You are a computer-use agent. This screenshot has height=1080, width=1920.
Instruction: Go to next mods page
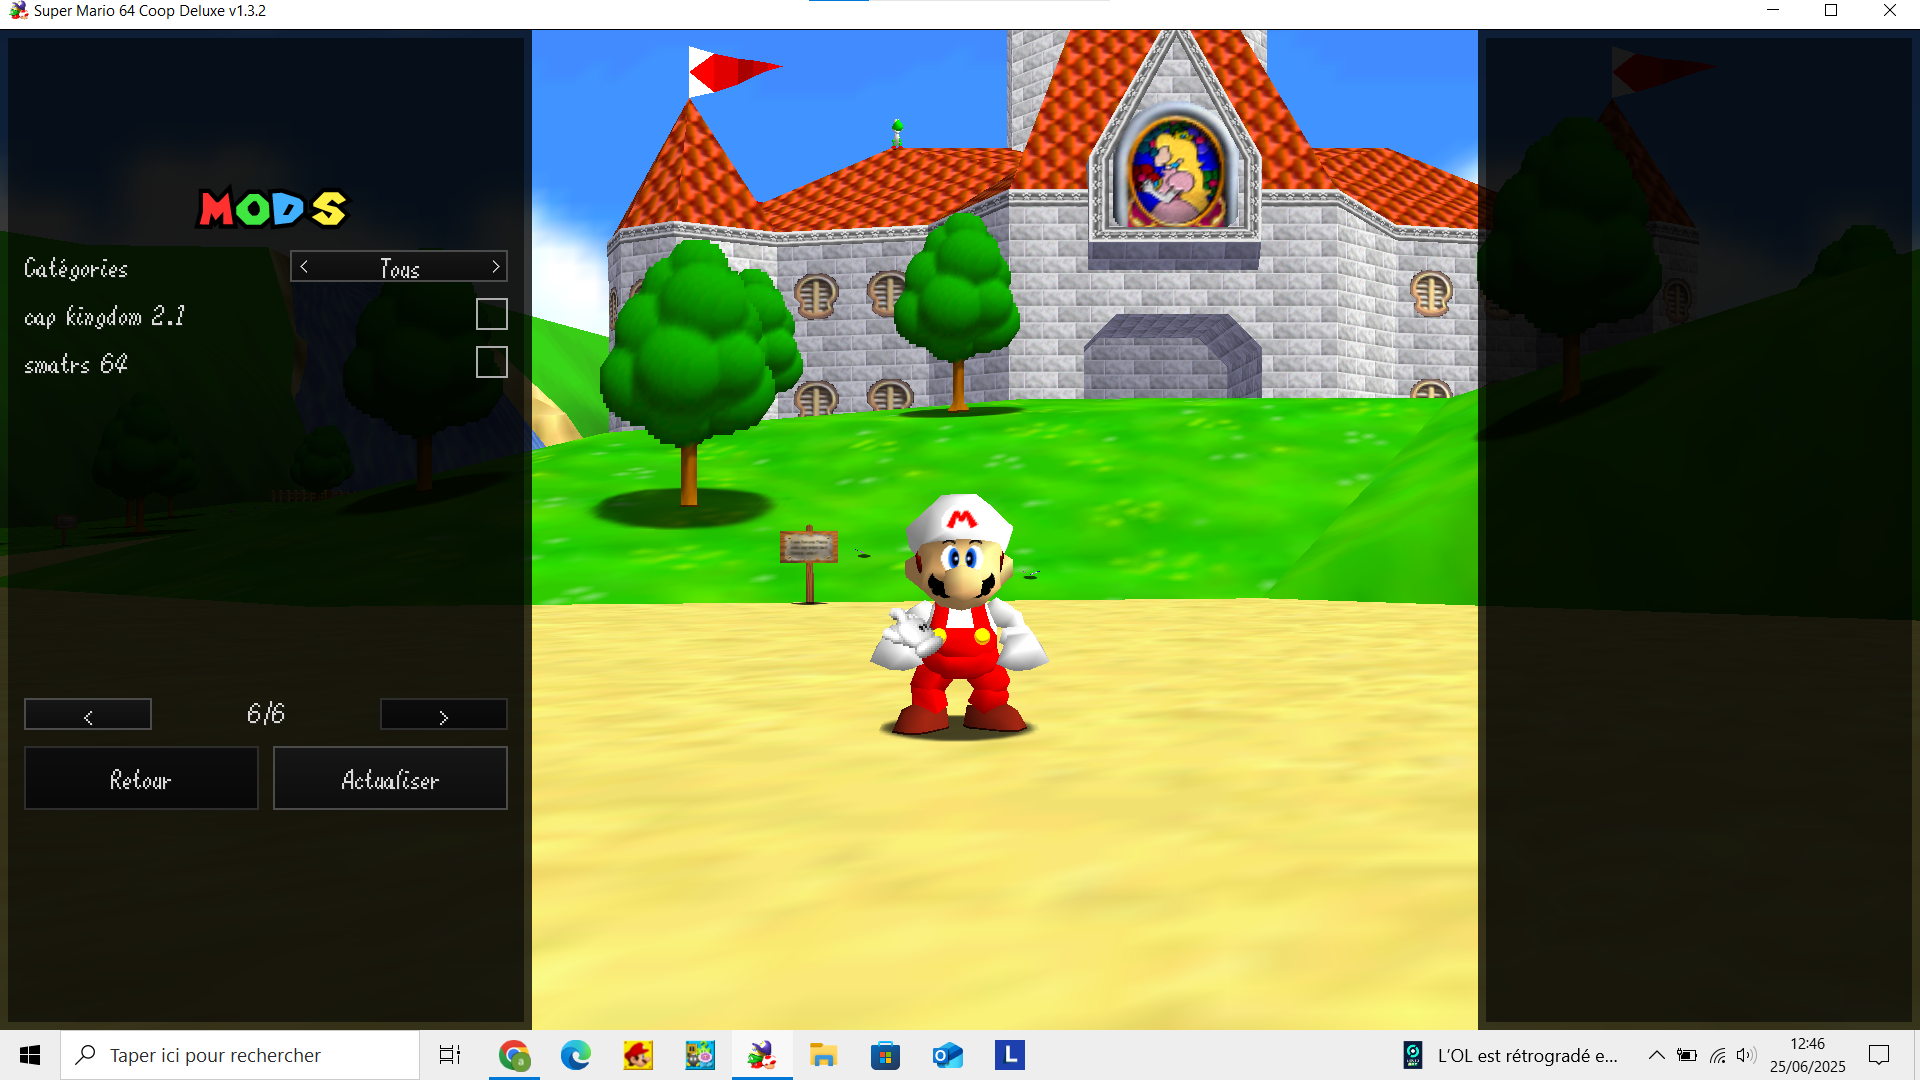443,715
